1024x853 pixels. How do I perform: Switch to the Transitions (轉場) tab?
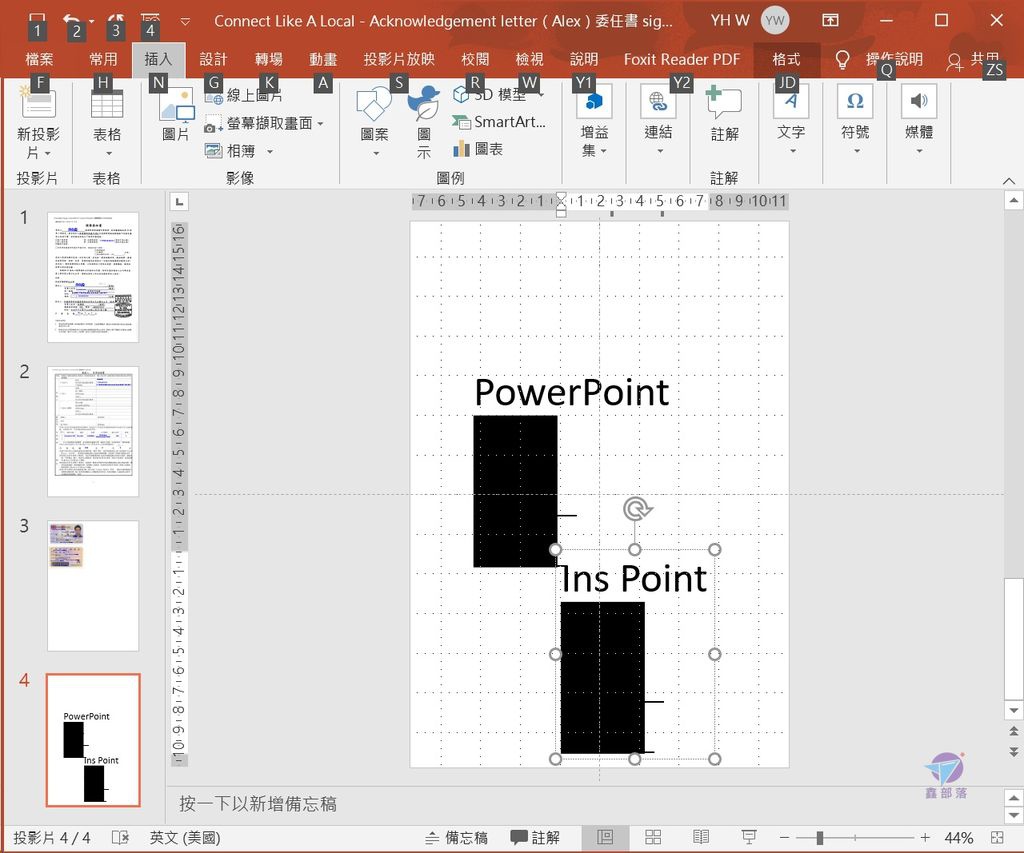(x=268, y=59)
